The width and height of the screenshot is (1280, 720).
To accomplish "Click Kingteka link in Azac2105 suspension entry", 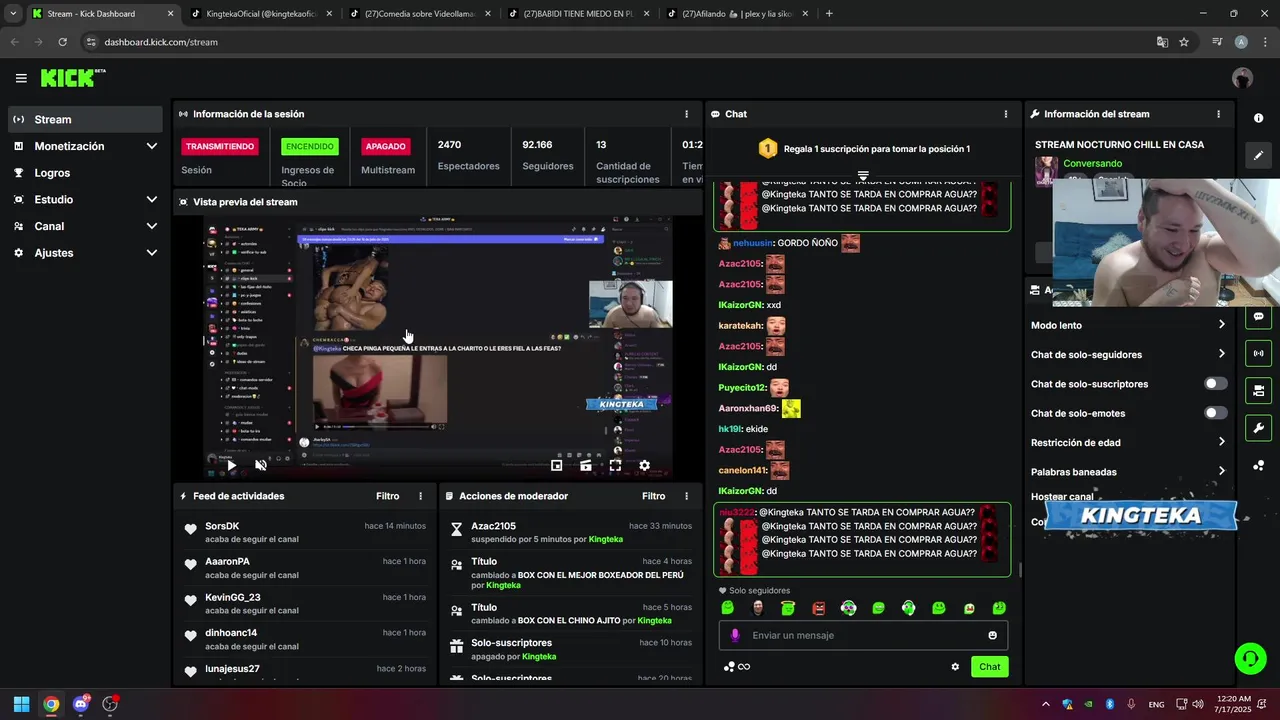I will click(x=606, y=539).
